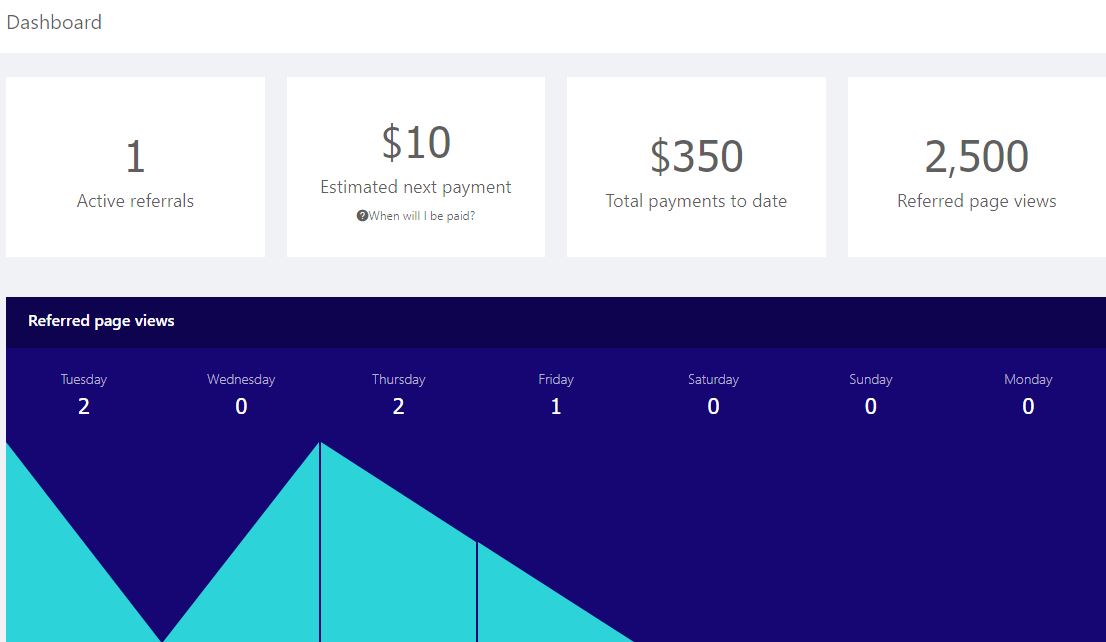Click the '$350' payments total
The height and width of the screenshot is (642, 1106).
pyautogui.click(x=695, y=155)
